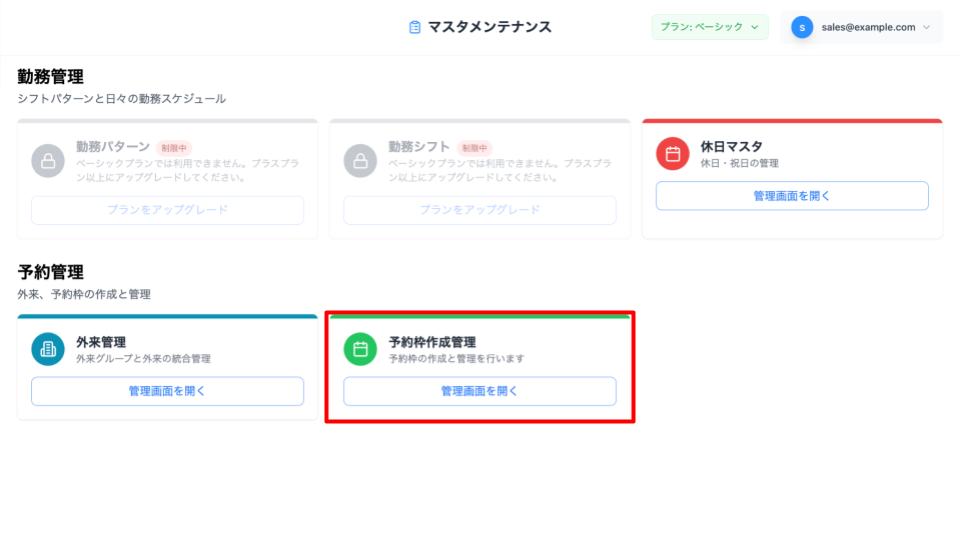
Task: Click the gray lock icon on 勤務パターン card
Action: click(x=47, y=160)
